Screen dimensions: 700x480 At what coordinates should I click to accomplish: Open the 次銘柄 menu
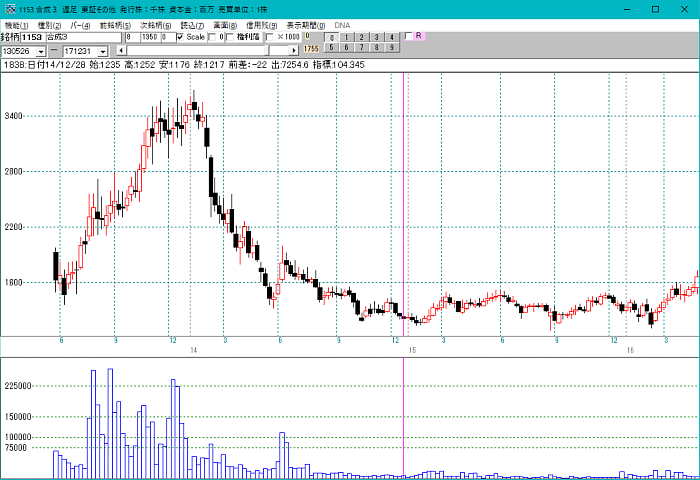click(156, 24)
